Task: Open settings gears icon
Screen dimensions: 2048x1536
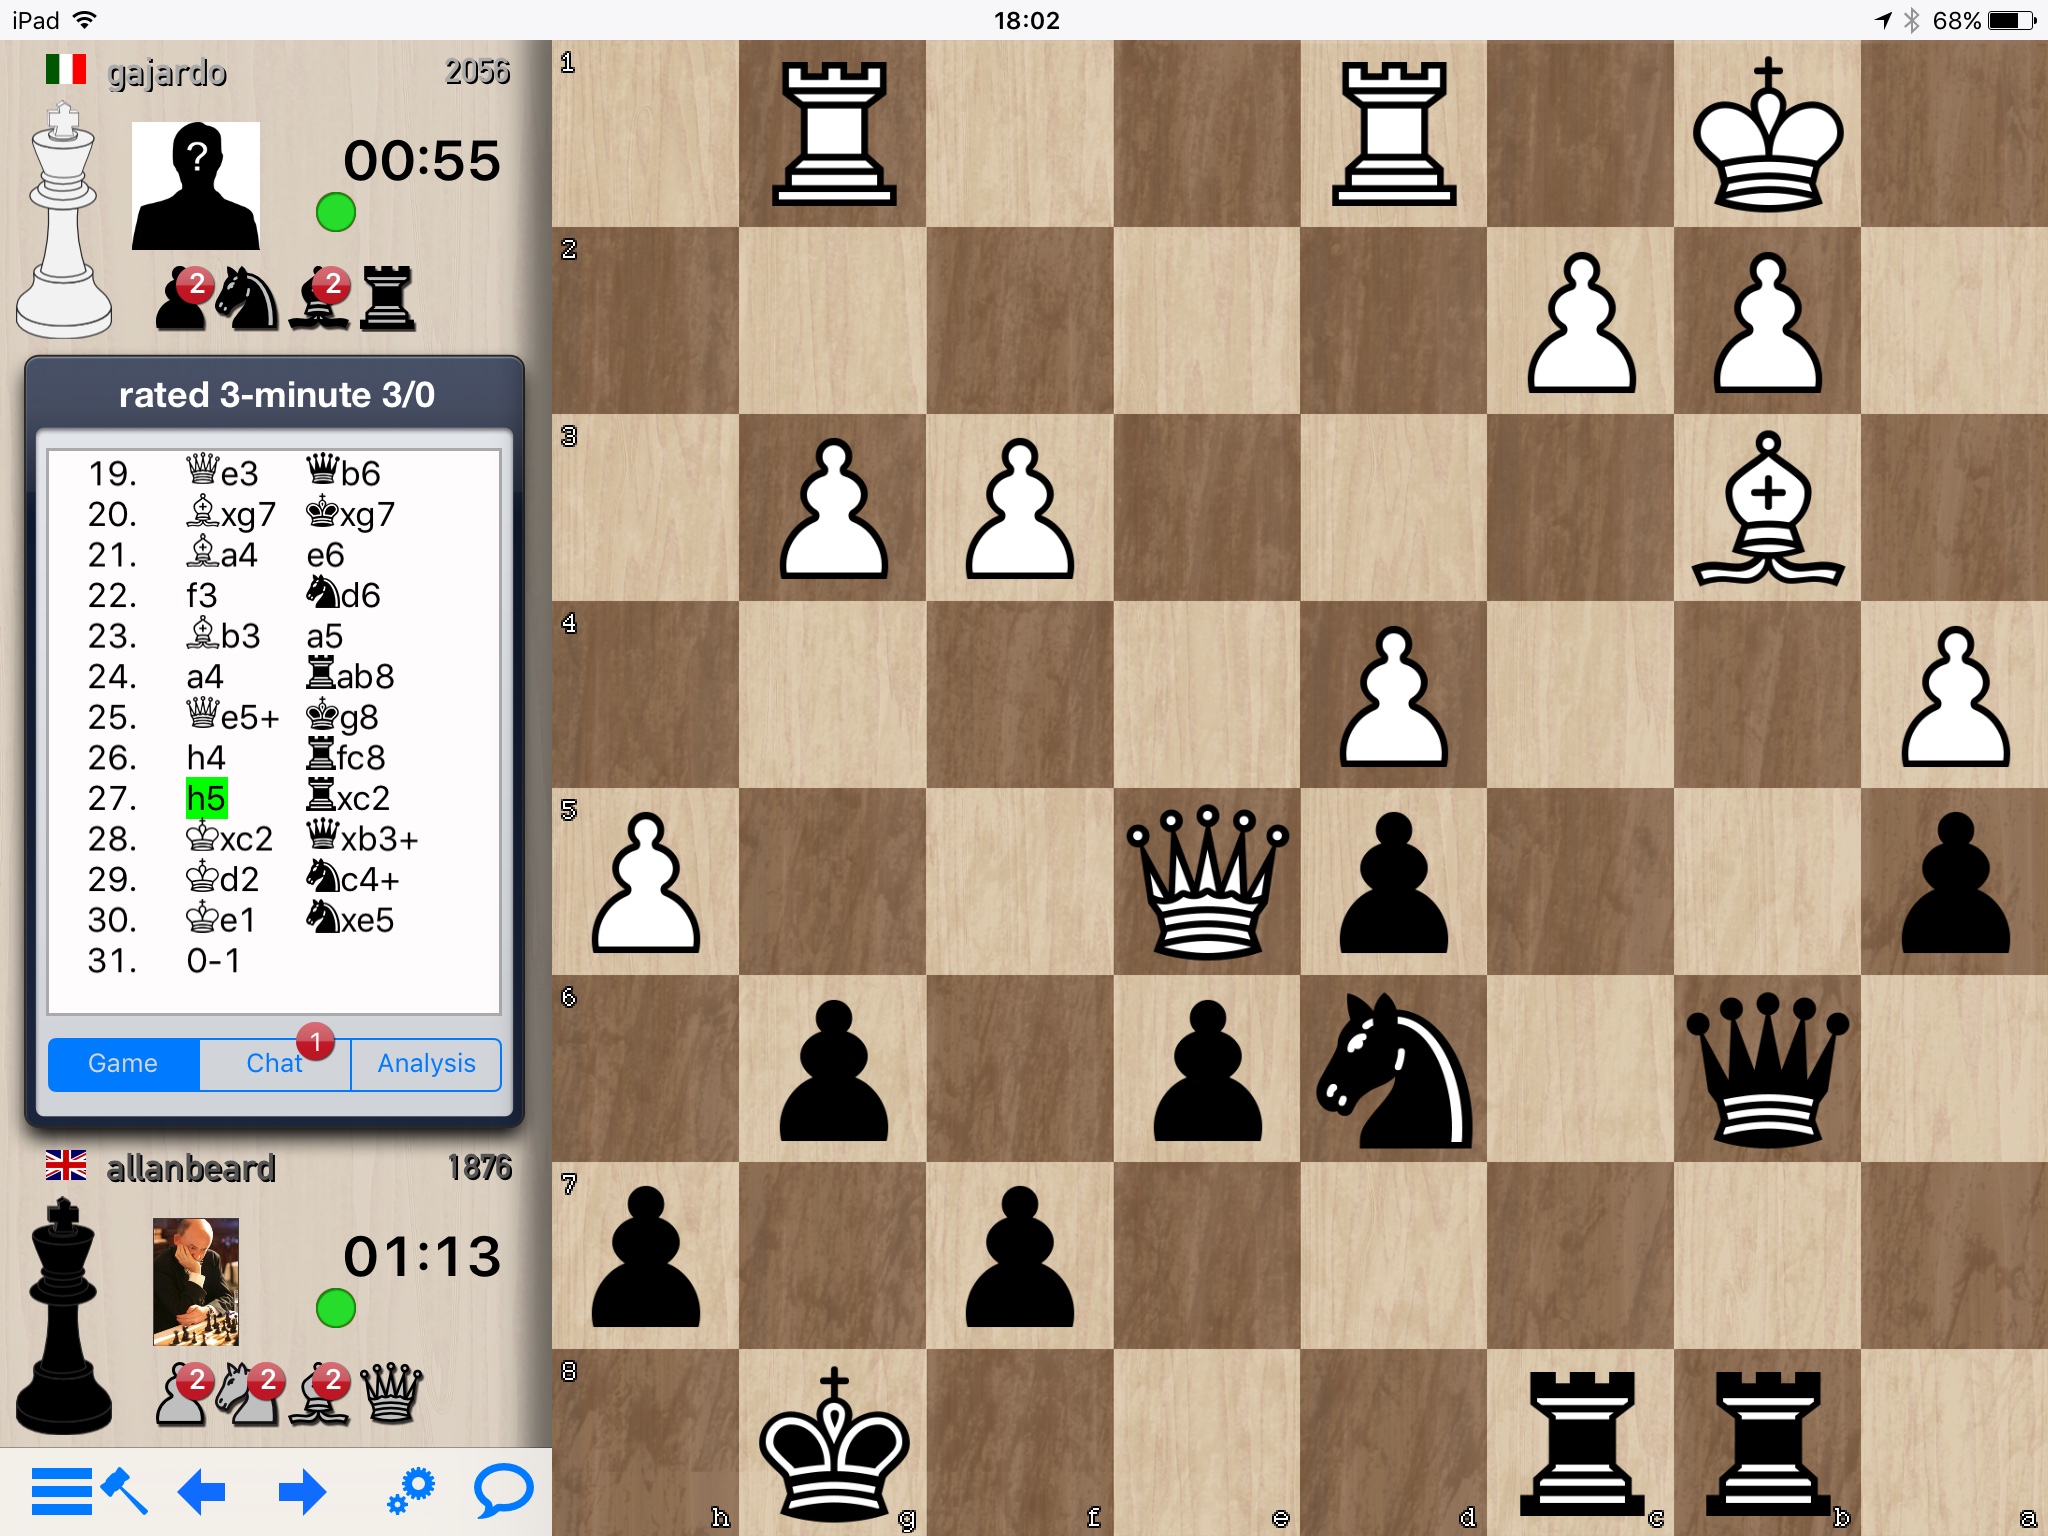Action: (x=411, y=1491)
